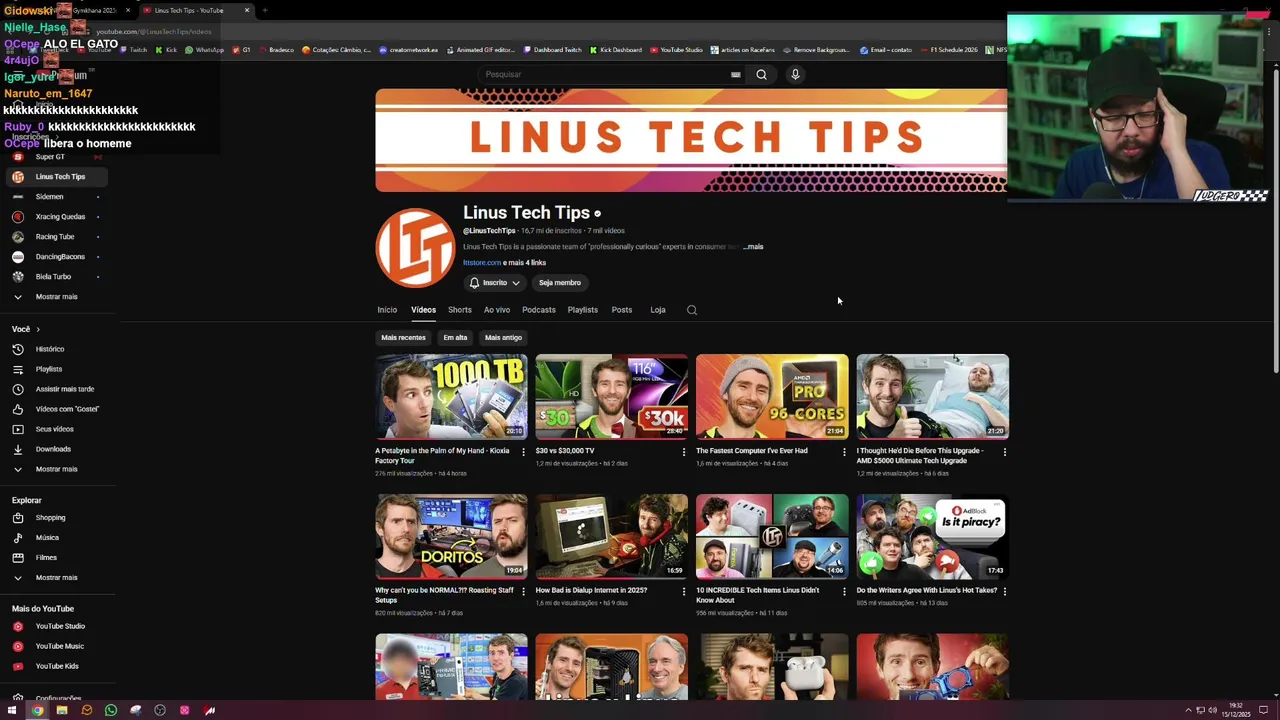The image size is (1280, 720).
Task: Open the Loja tab
Action: pos(658,310)
